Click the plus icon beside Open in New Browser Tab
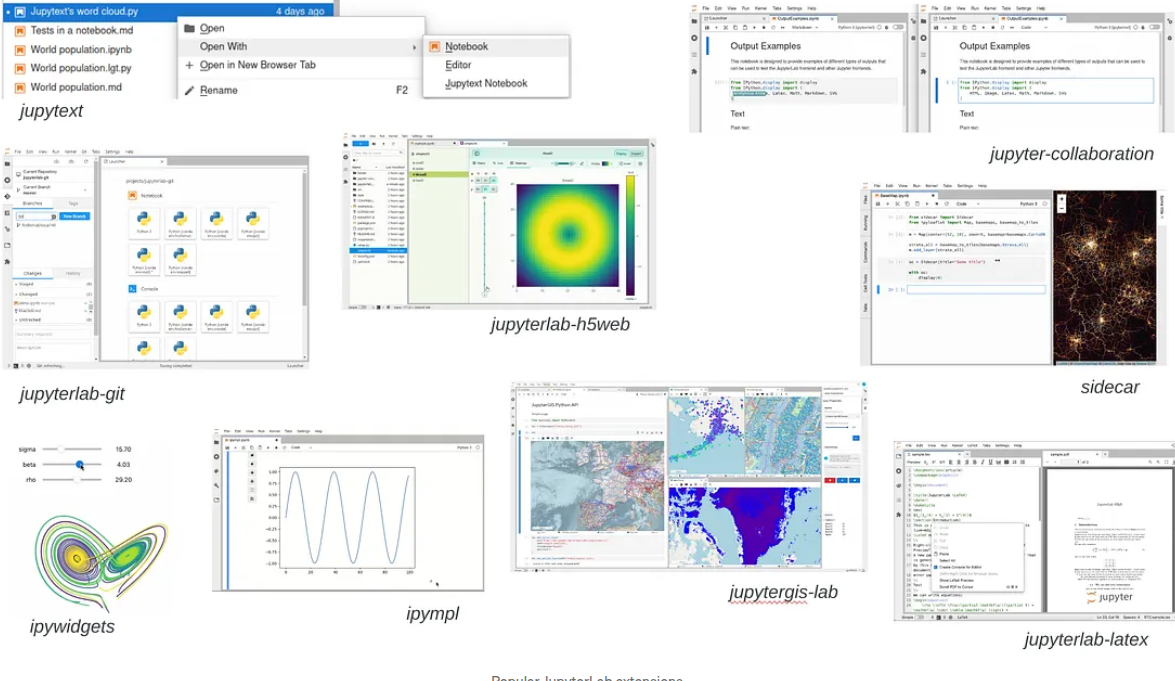Screen dimensions: 1175x681 (190, 65)
